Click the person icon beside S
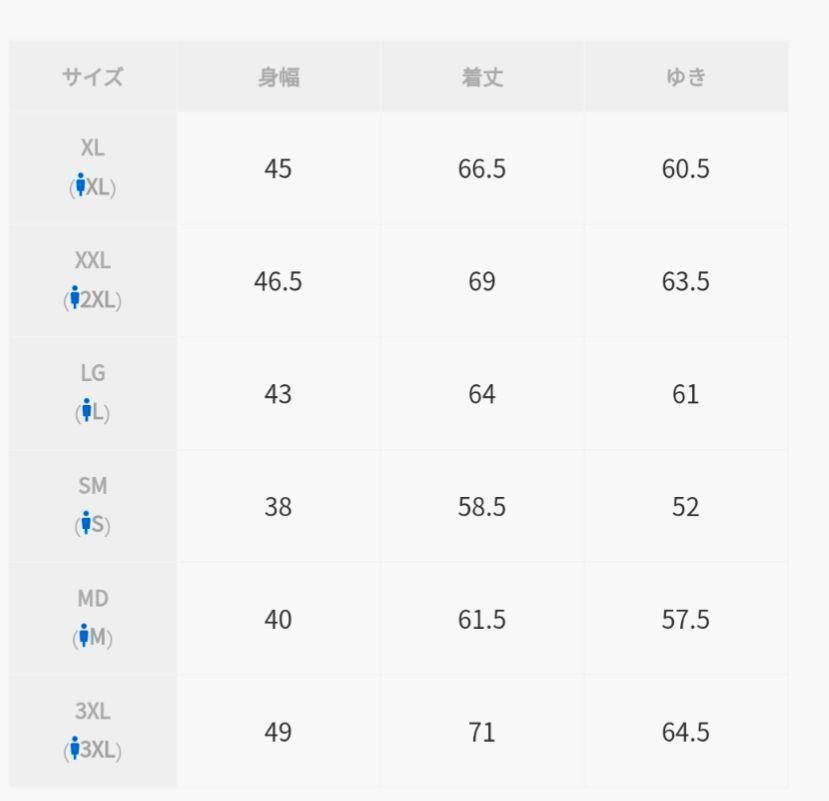Viewport: 829px width, 801px height. (x=86, y=522)
